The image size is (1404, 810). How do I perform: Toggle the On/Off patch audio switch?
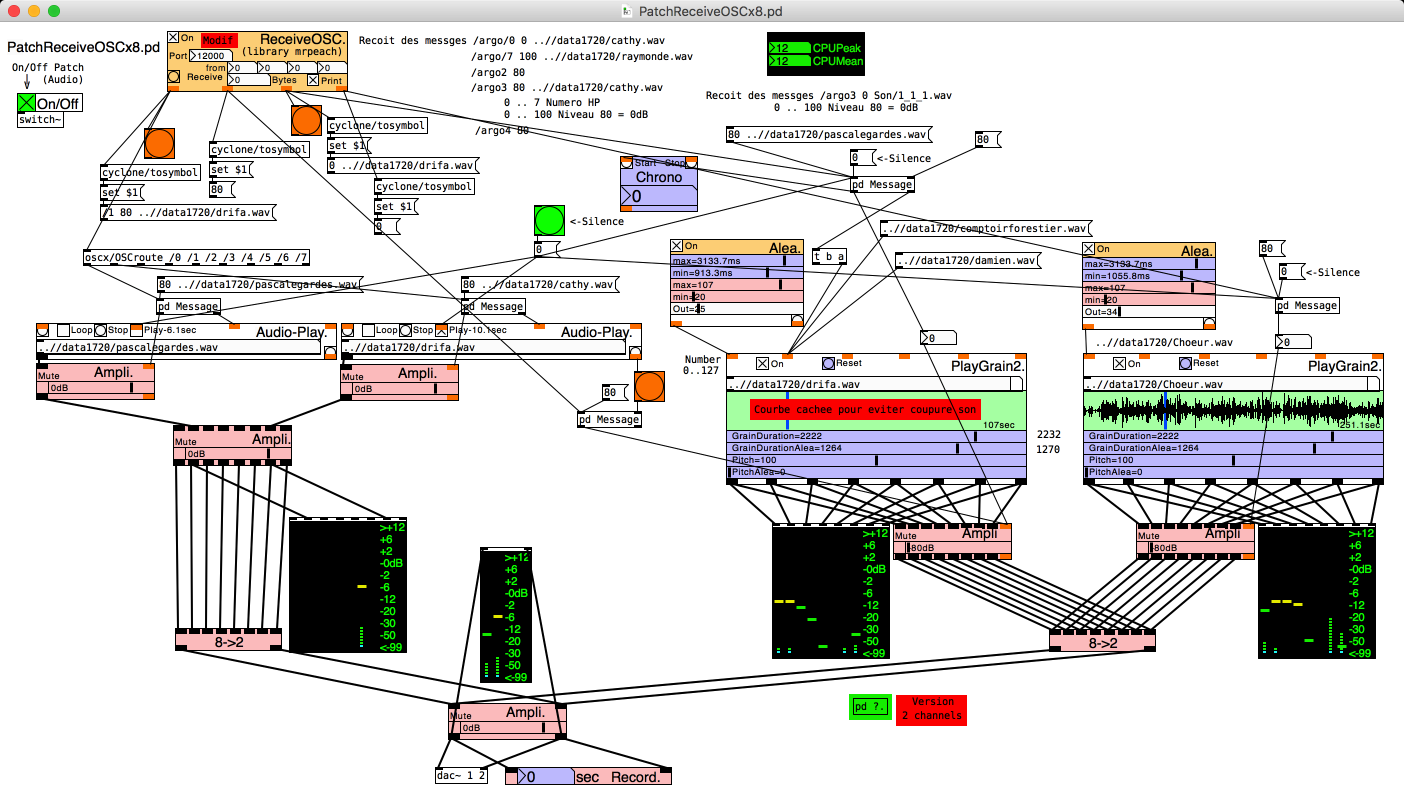click(26, 103)
